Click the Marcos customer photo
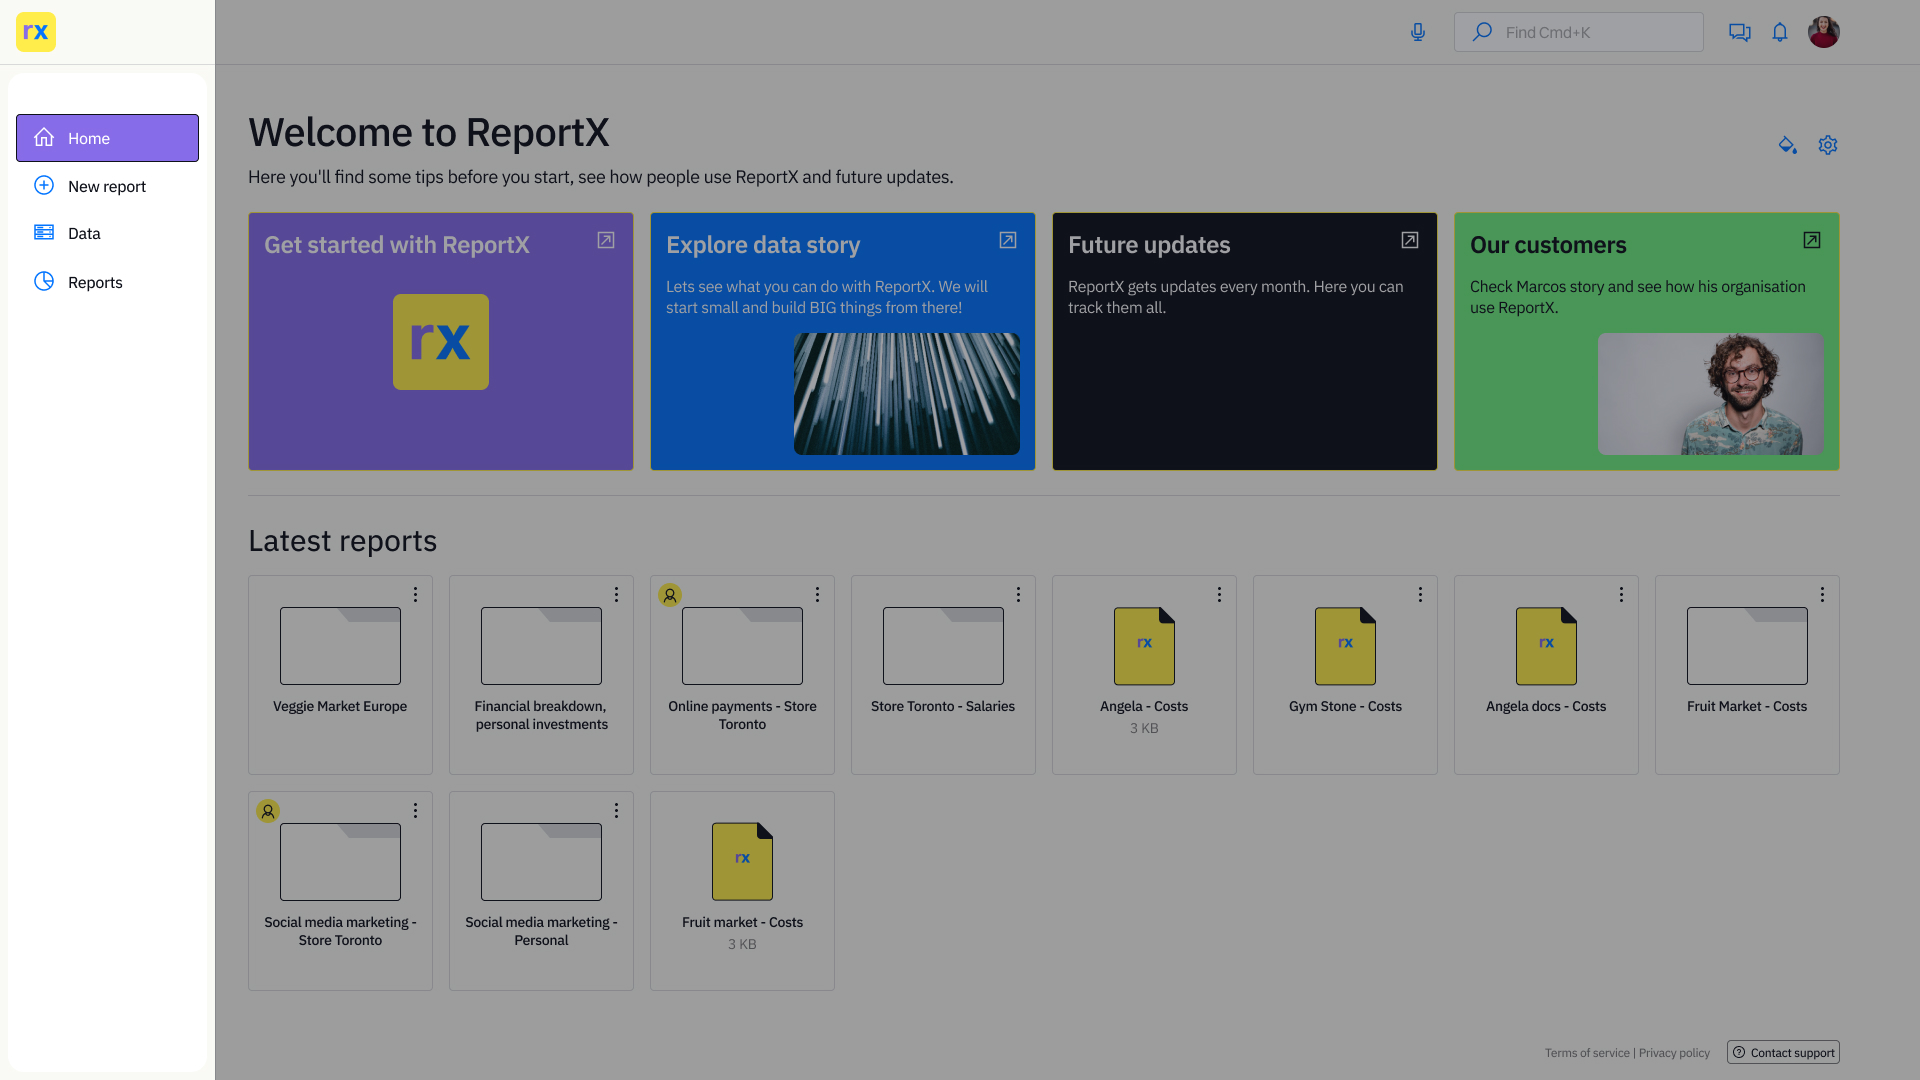The image size is (1920, 1080). point(1711,394)
